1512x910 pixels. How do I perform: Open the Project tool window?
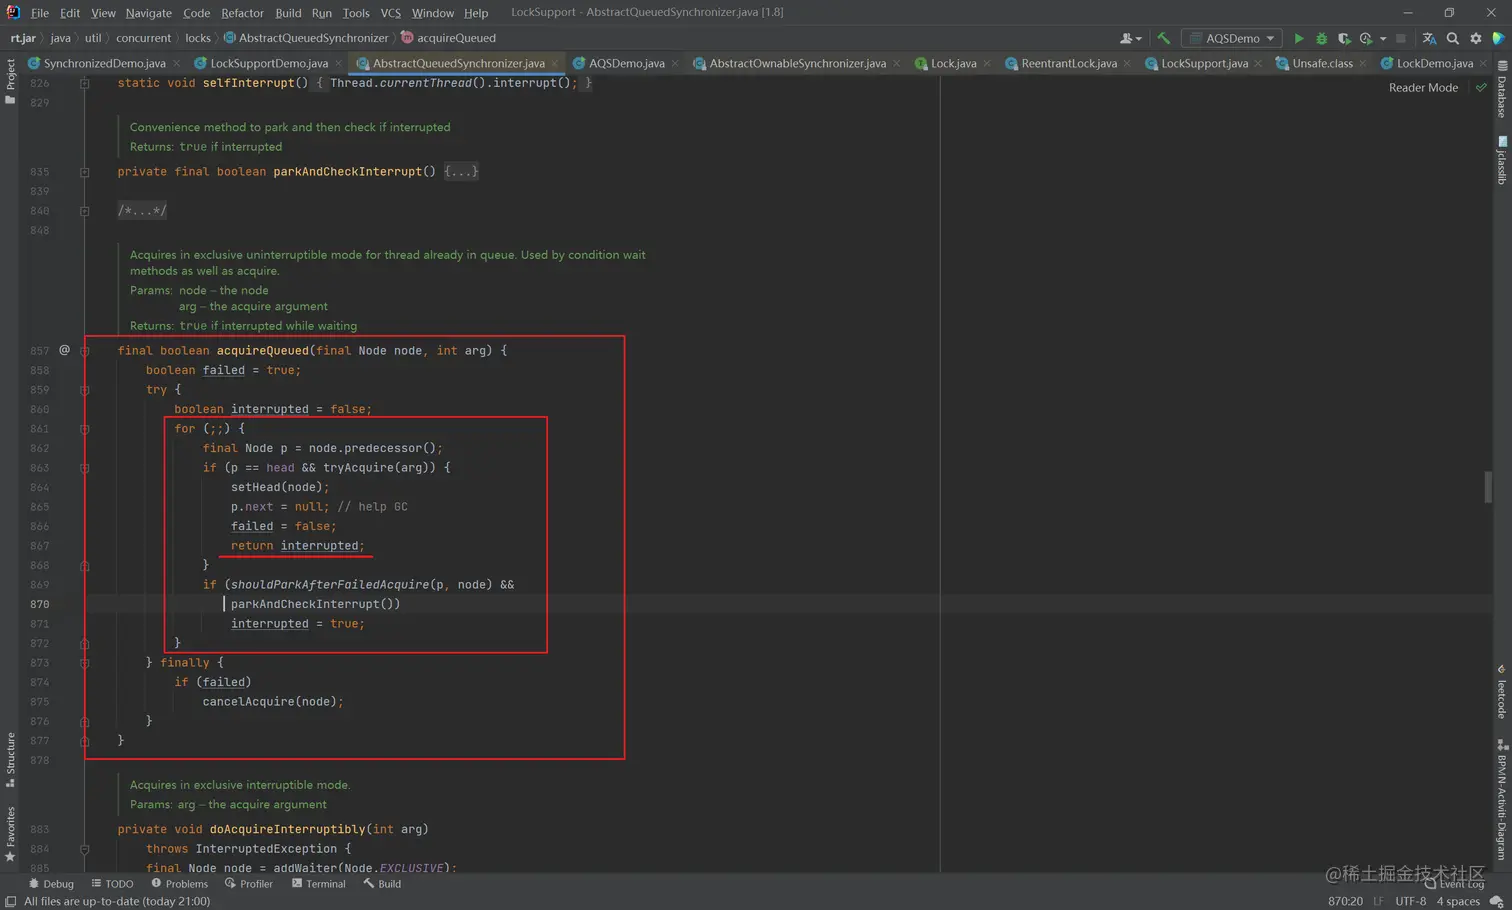coord(10,82)
